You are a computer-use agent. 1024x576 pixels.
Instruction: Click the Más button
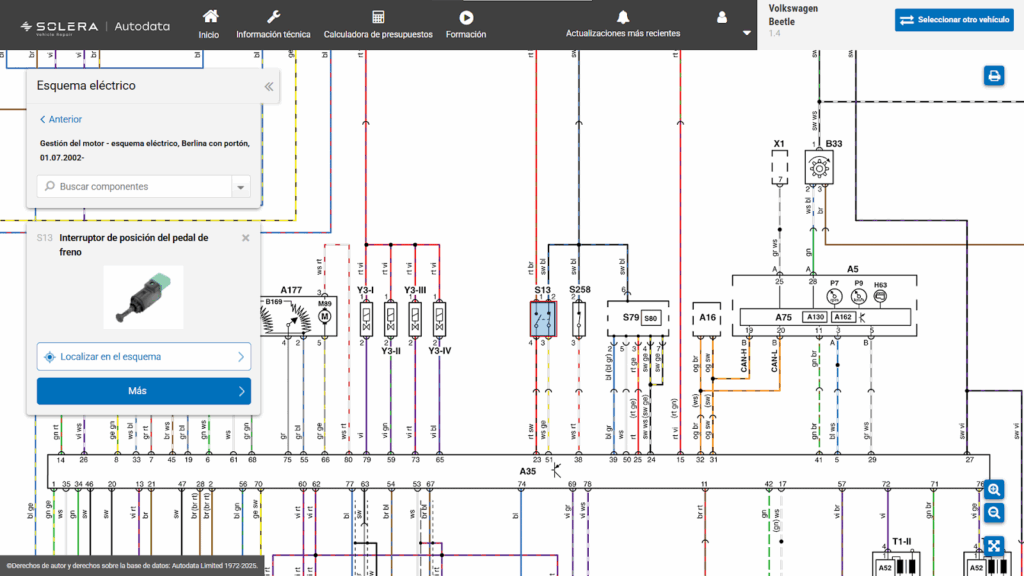point(144,391)
